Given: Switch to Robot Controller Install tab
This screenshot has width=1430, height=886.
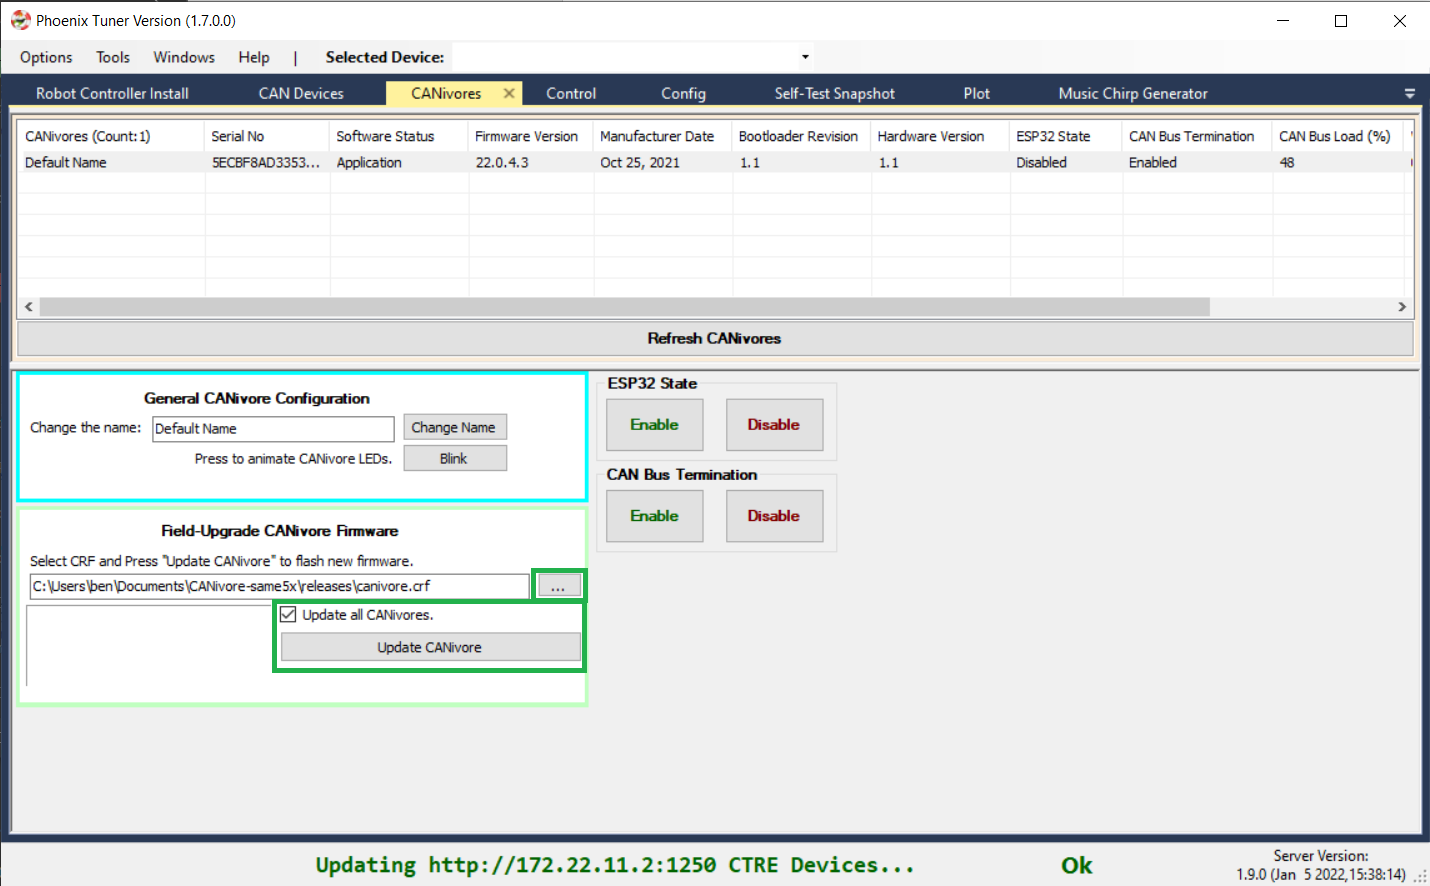Looking at the screenshot, I should 112,93.
